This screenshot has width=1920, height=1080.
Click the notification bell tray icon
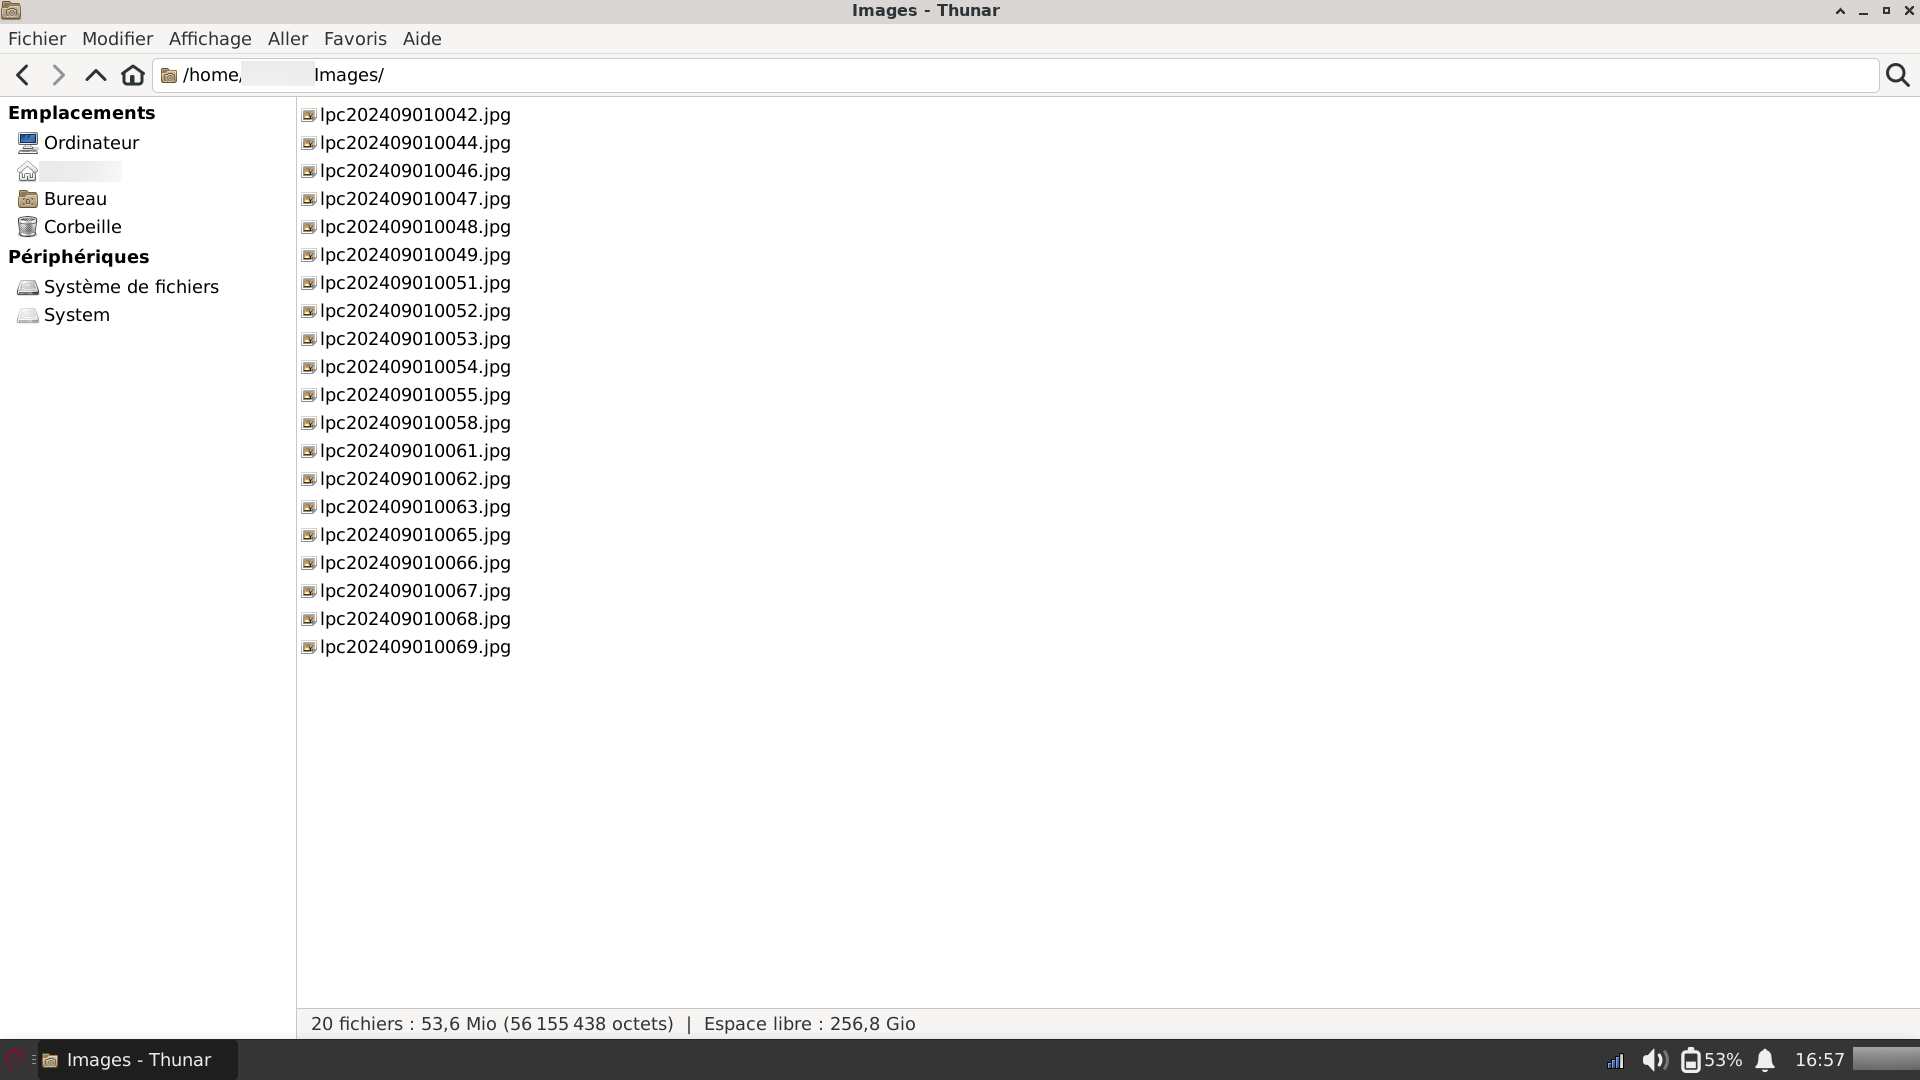[1765, 1060]
